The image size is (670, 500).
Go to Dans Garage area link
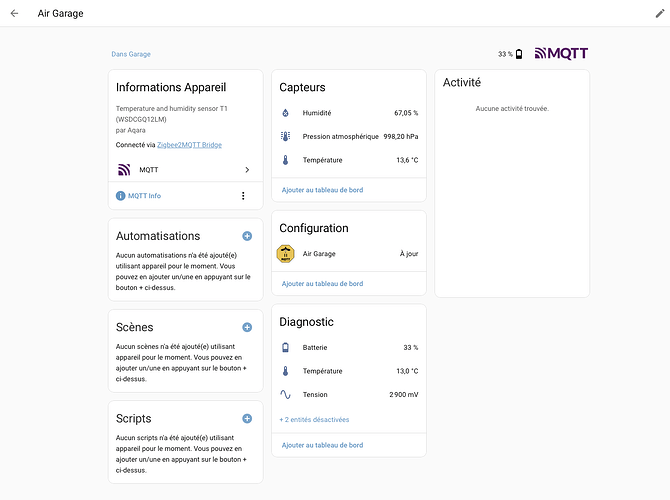click(x=131, y=54)
